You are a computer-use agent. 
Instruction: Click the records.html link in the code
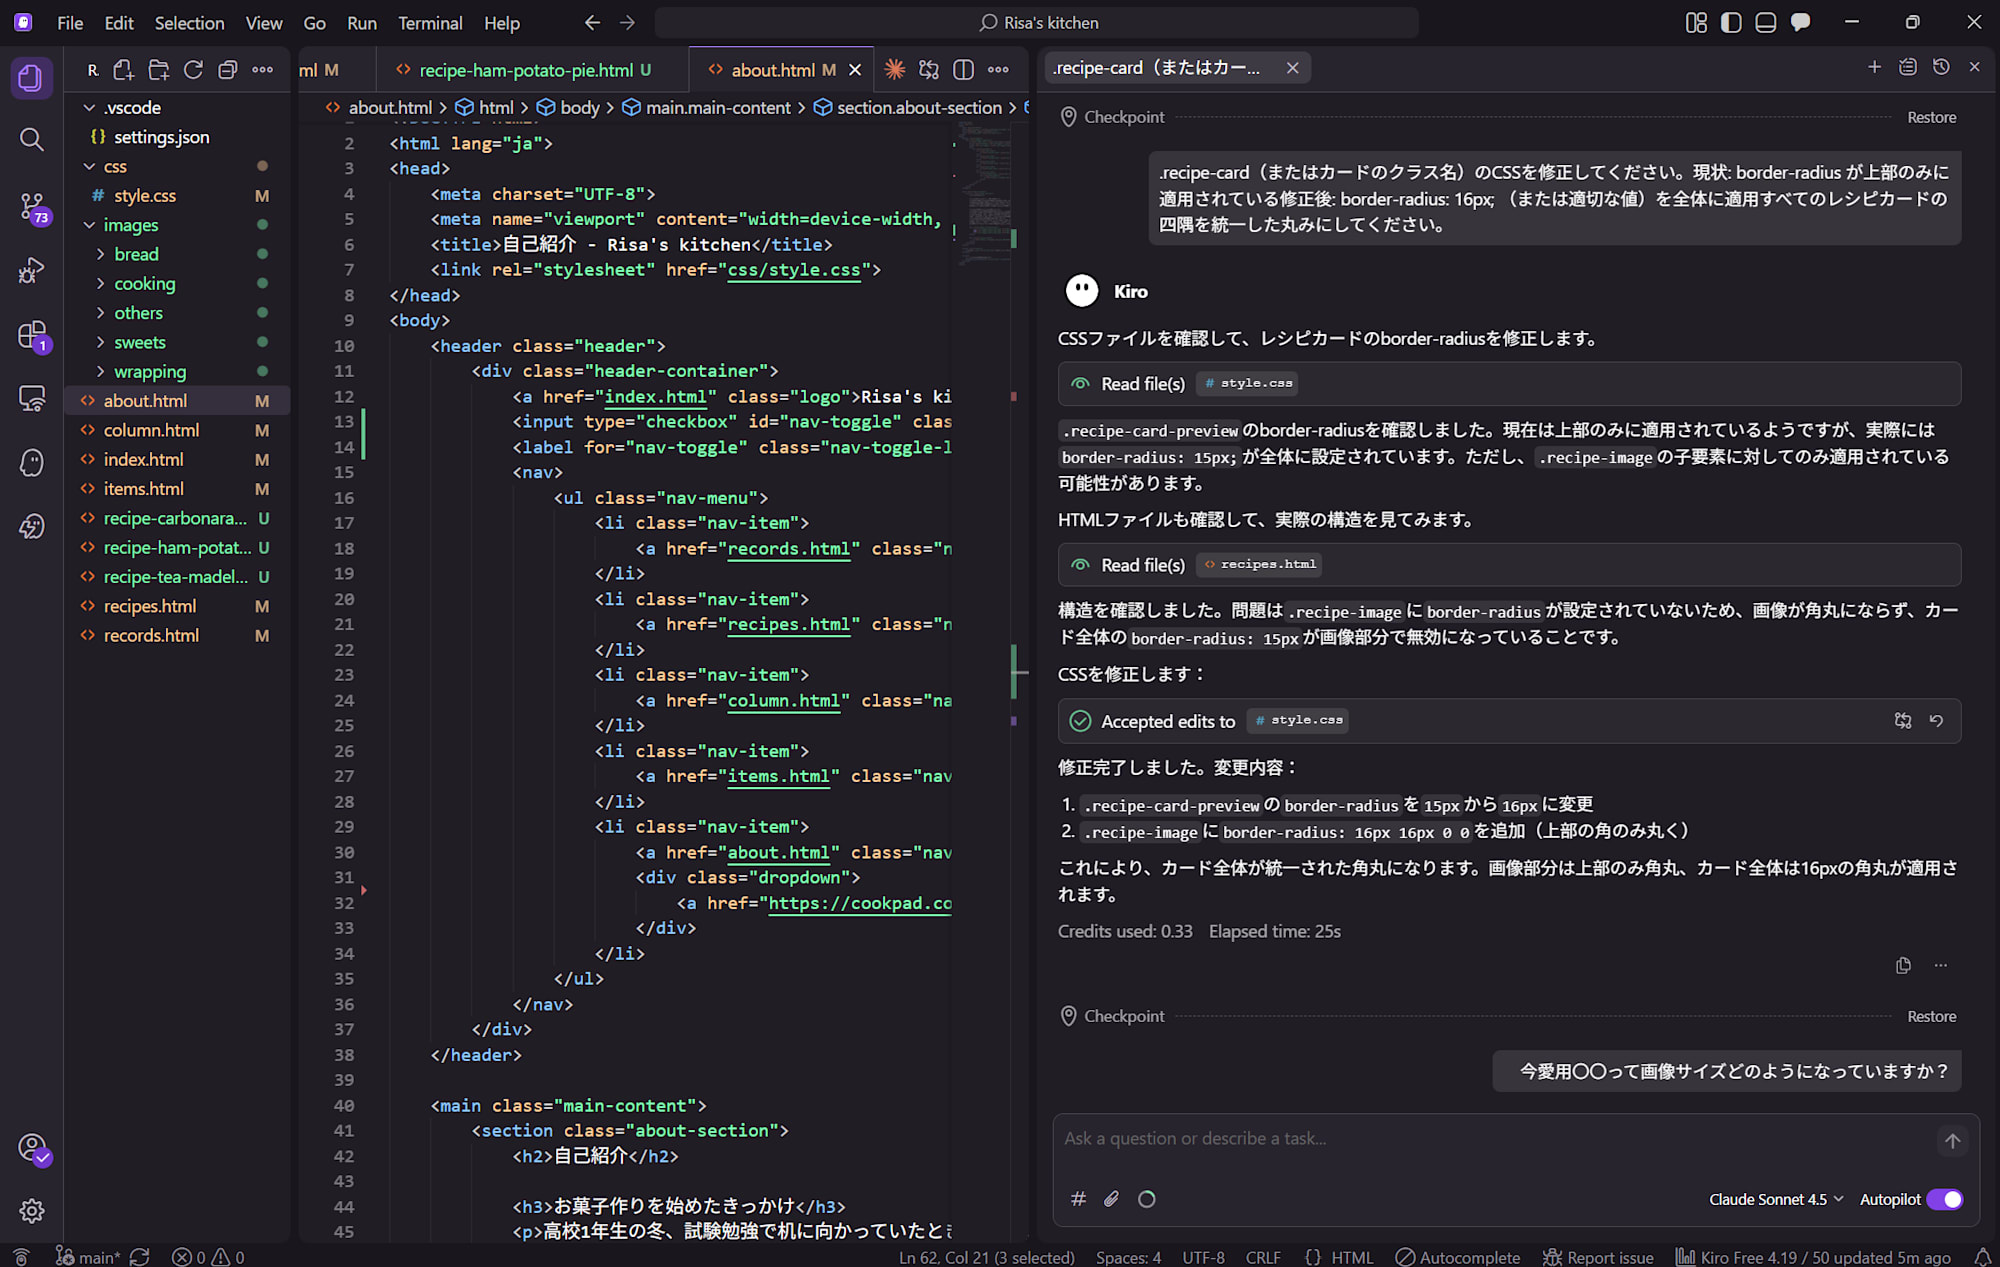789,548
